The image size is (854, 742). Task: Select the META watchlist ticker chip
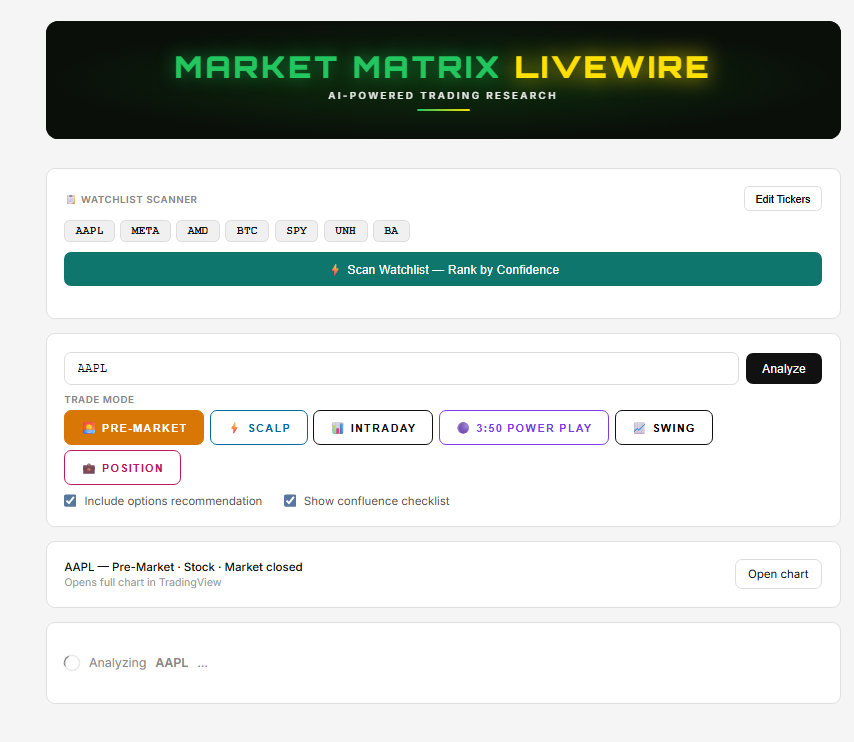coord(145,230)
